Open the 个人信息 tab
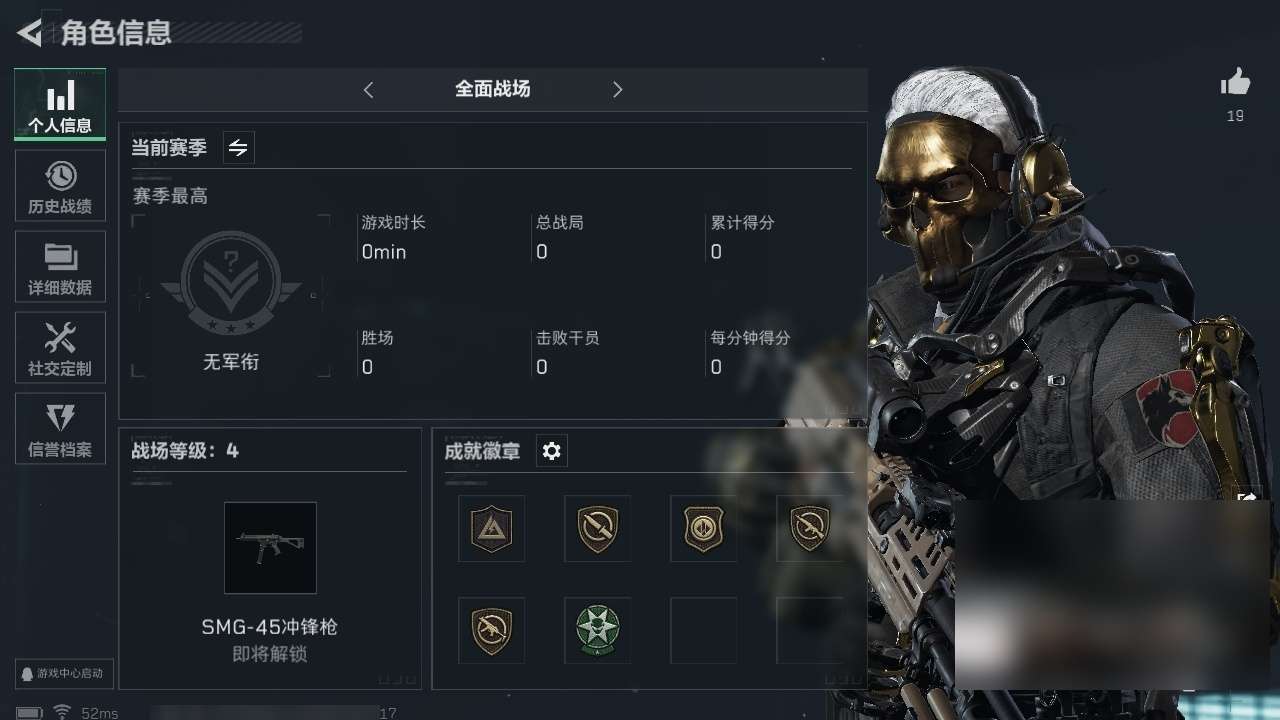The height and width of the screenshot is (720, 1280). click(60, 104)
